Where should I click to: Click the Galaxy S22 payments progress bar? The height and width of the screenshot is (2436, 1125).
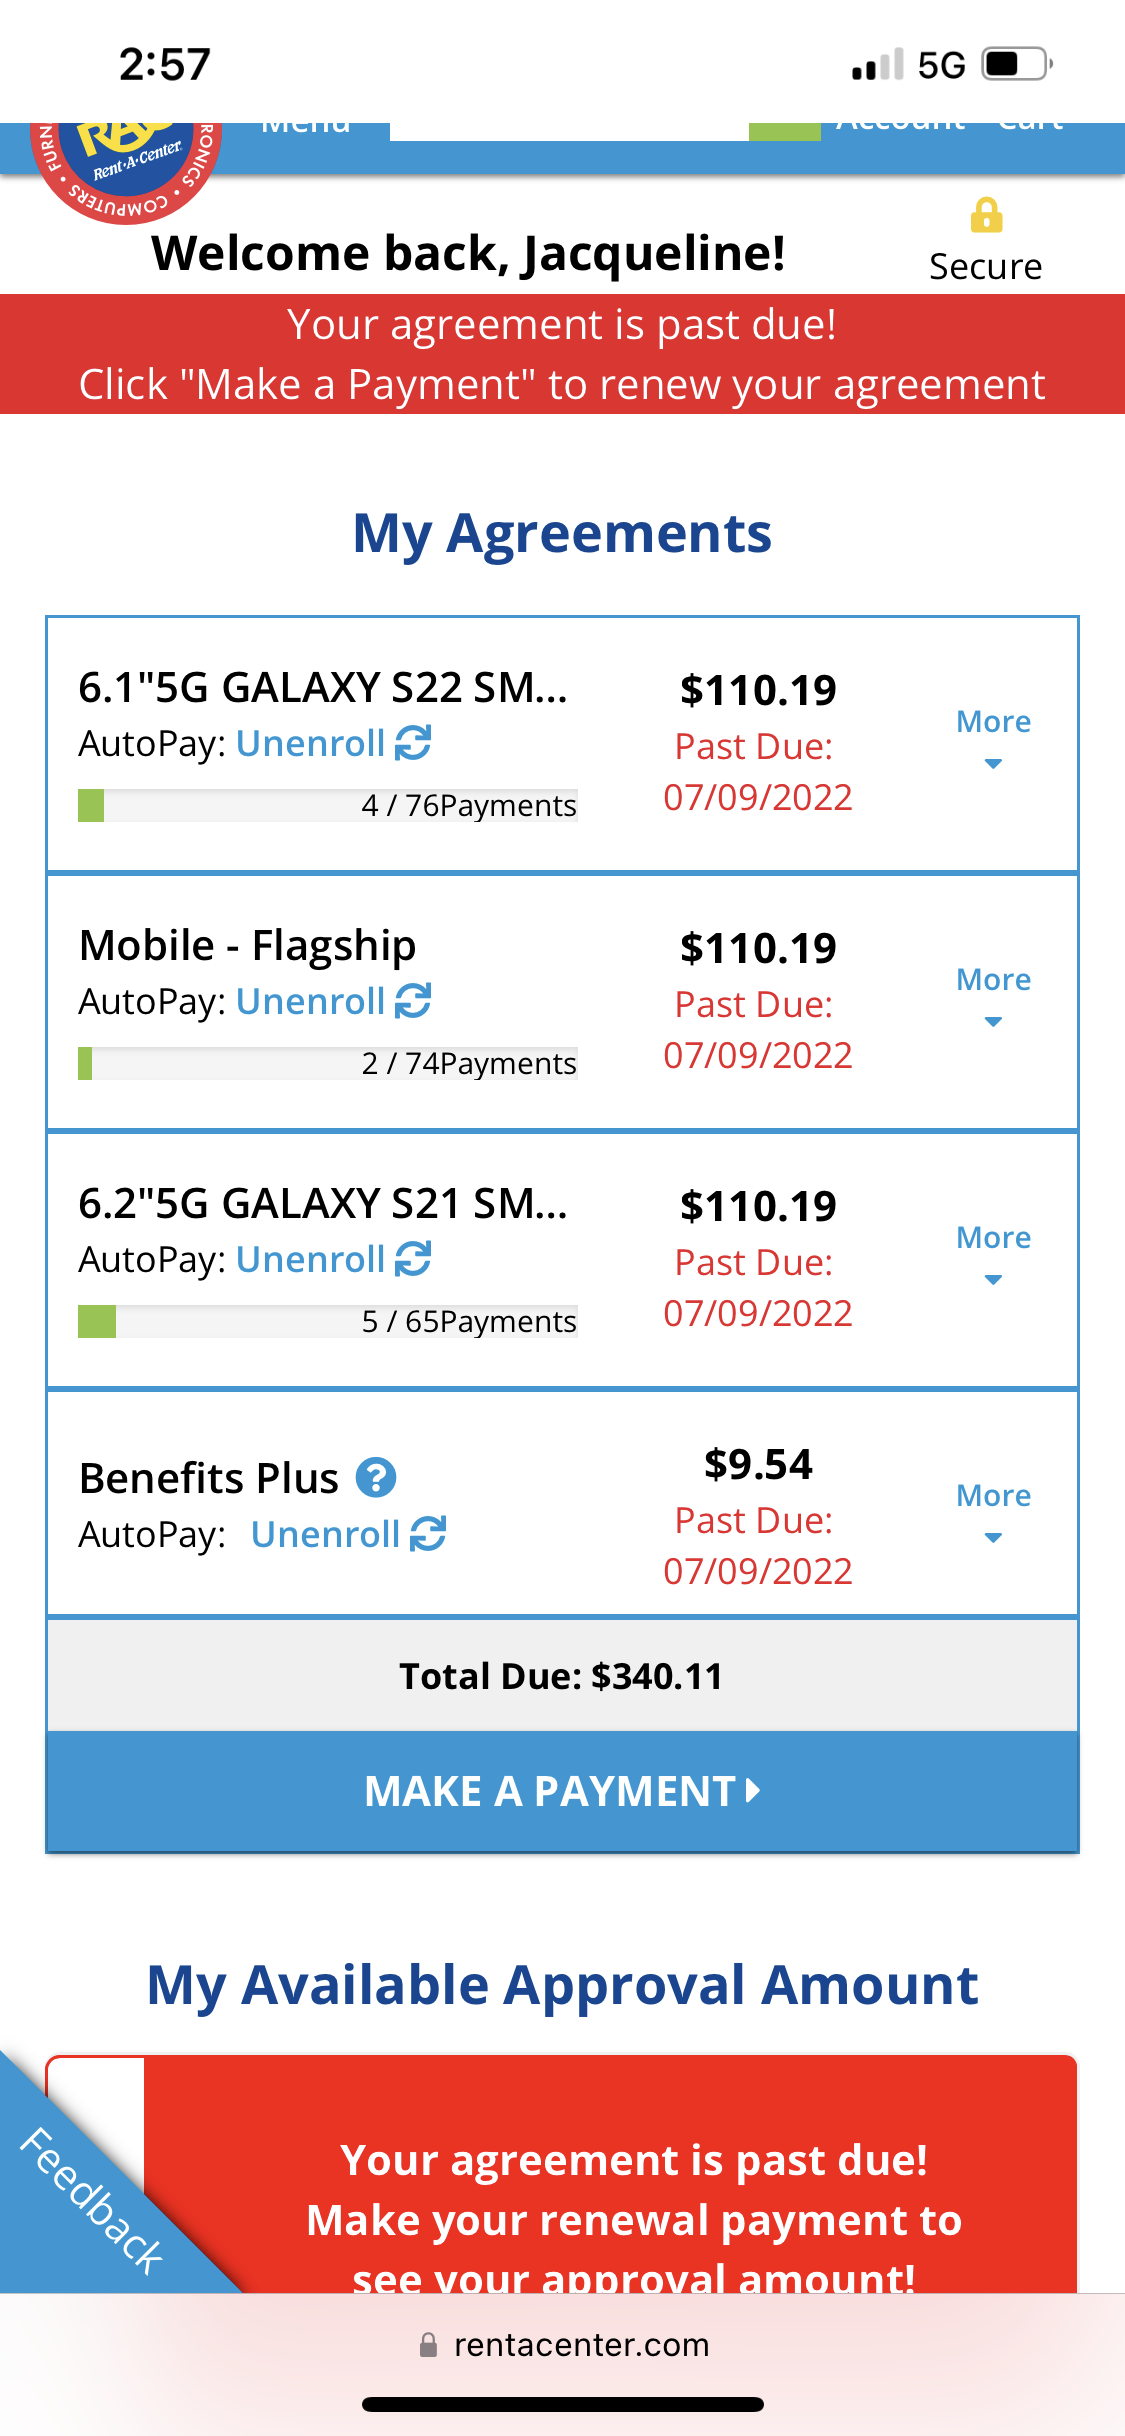[327, 806]
